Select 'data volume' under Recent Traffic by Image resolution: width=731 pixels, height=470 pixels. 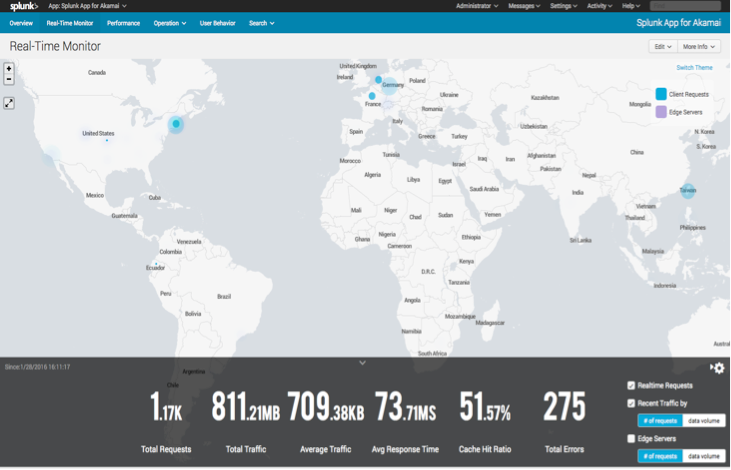point(703,421)
